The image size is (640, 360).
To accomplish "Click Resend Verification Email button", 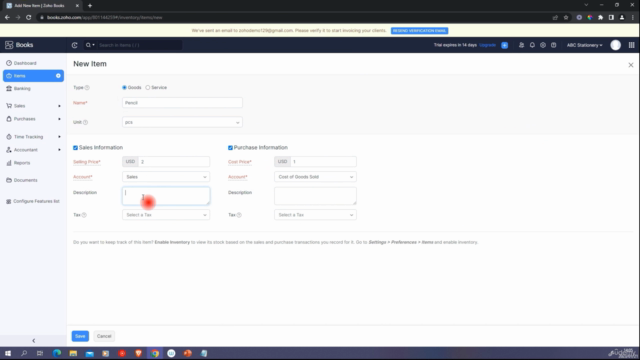I will click(x=419, y=31).
